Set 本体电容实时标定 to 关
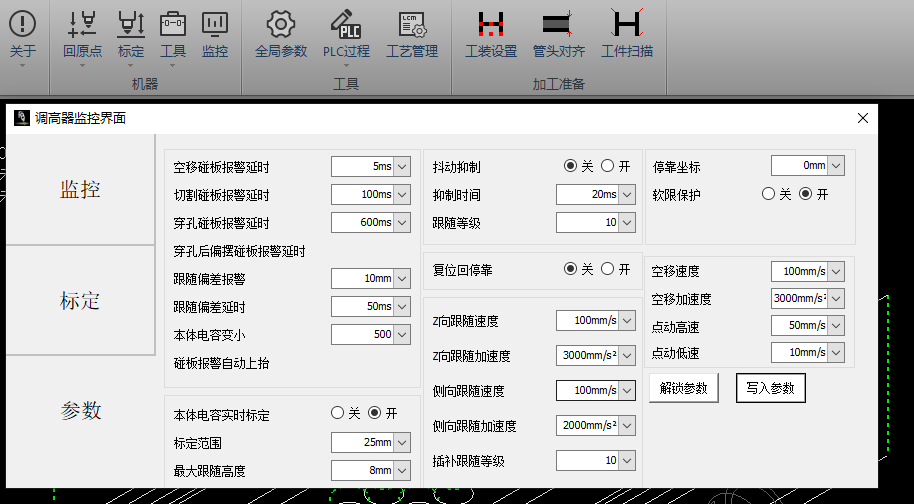Viewport: 914px width, 504px height. click(x=337, y=413)
